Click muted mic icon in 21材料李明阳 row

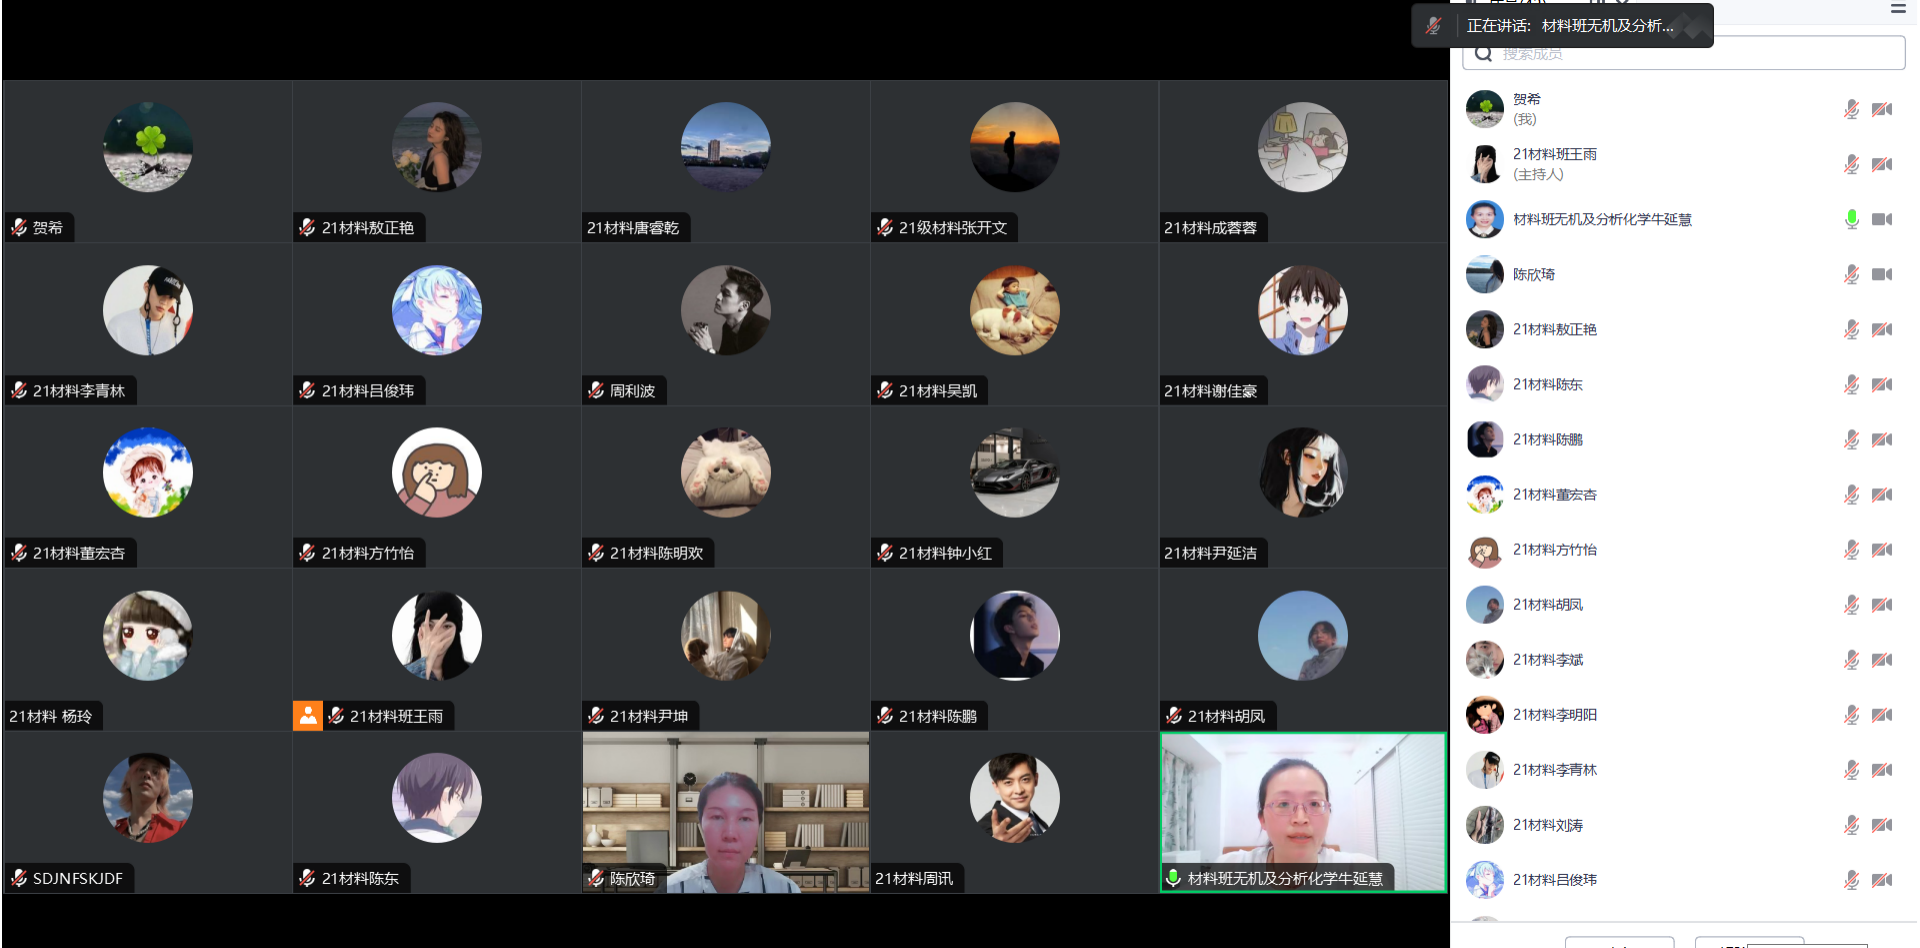click(1851, 715)
